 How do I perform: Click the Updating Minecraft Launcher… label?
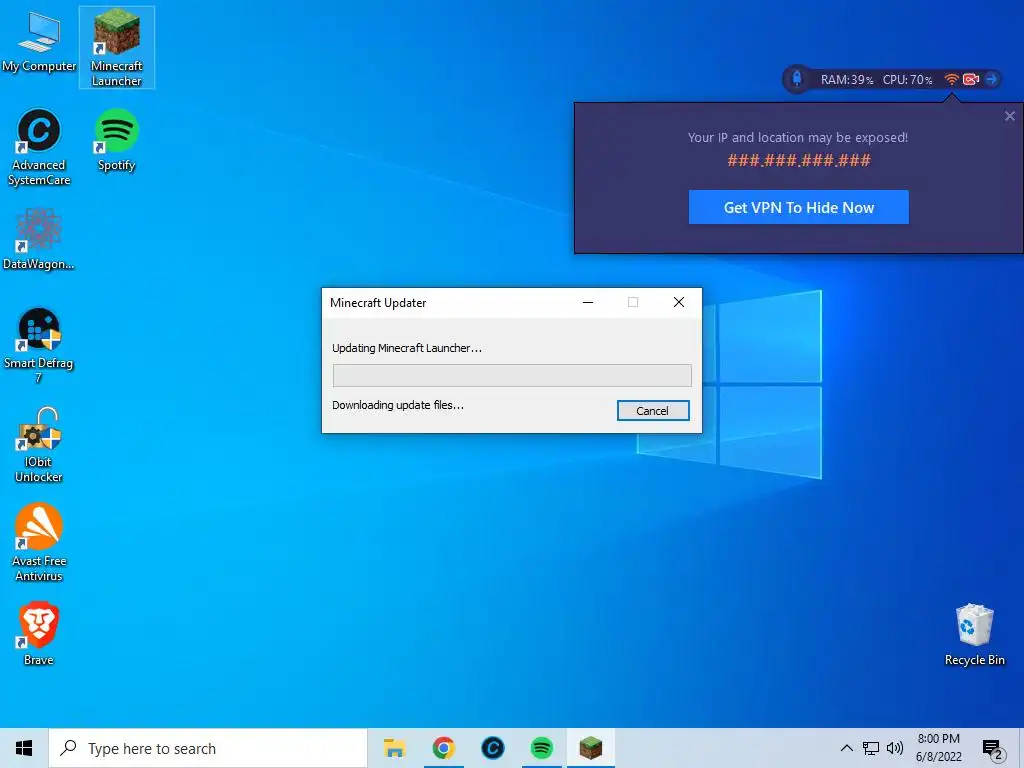click(407, 348)
